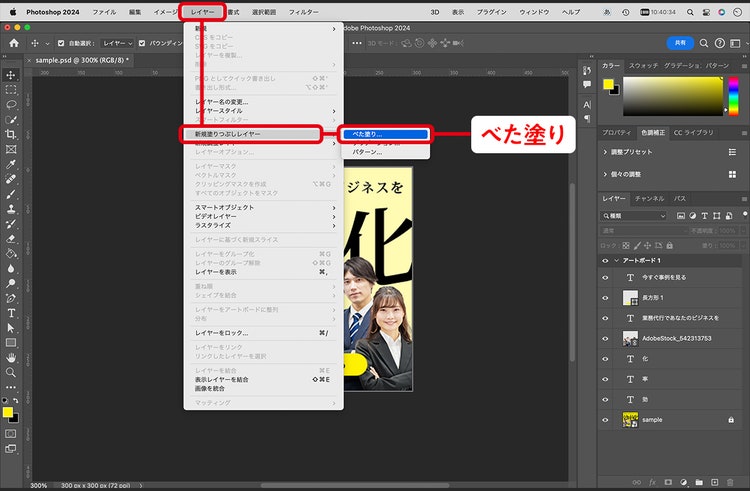
Task: Create a new group folder icon
Action: click(699, 482)
